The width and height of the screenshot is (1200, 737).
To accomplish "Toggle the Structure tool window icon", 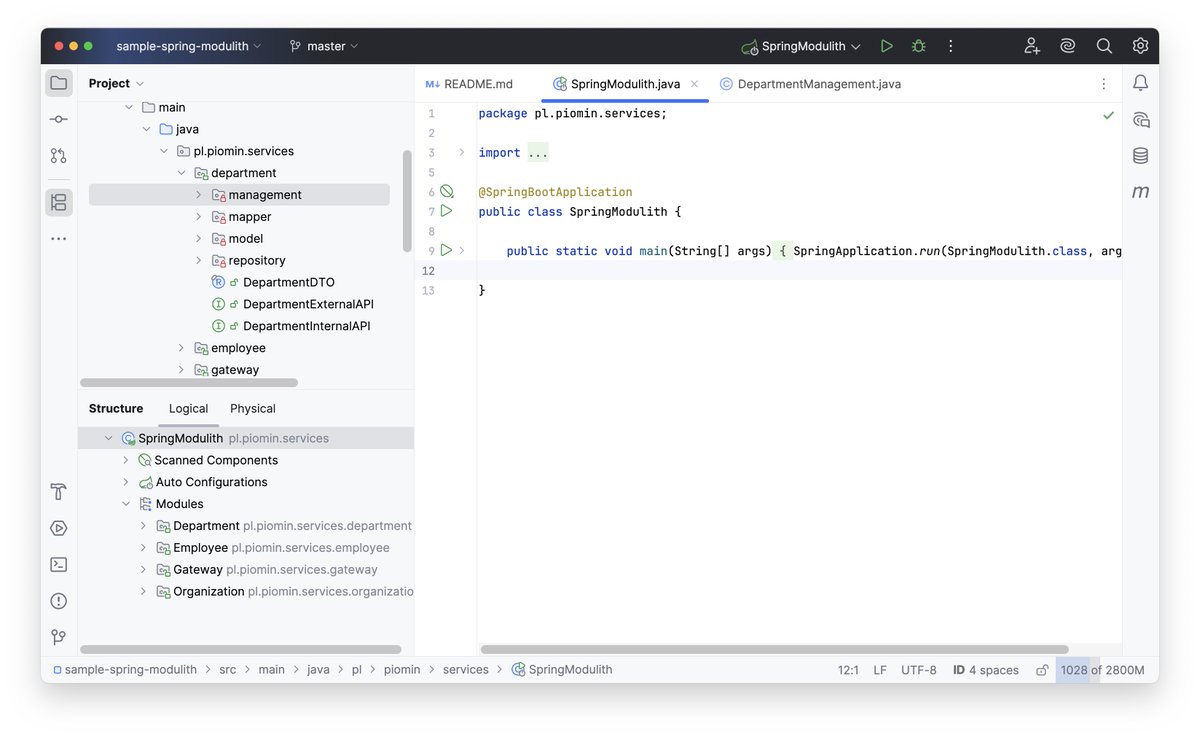I will point(59,202).
